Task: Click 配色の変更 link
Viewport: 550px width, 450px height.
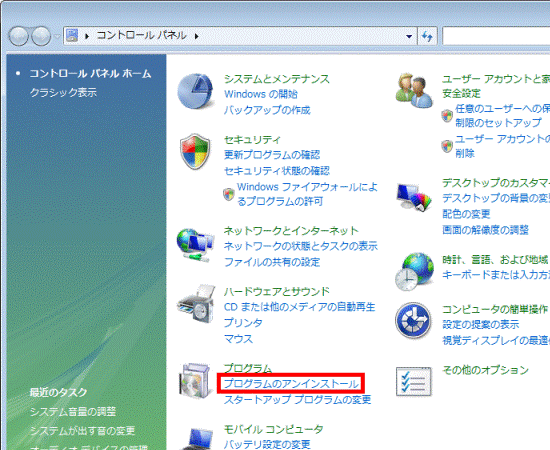Action: pos(467,214)
